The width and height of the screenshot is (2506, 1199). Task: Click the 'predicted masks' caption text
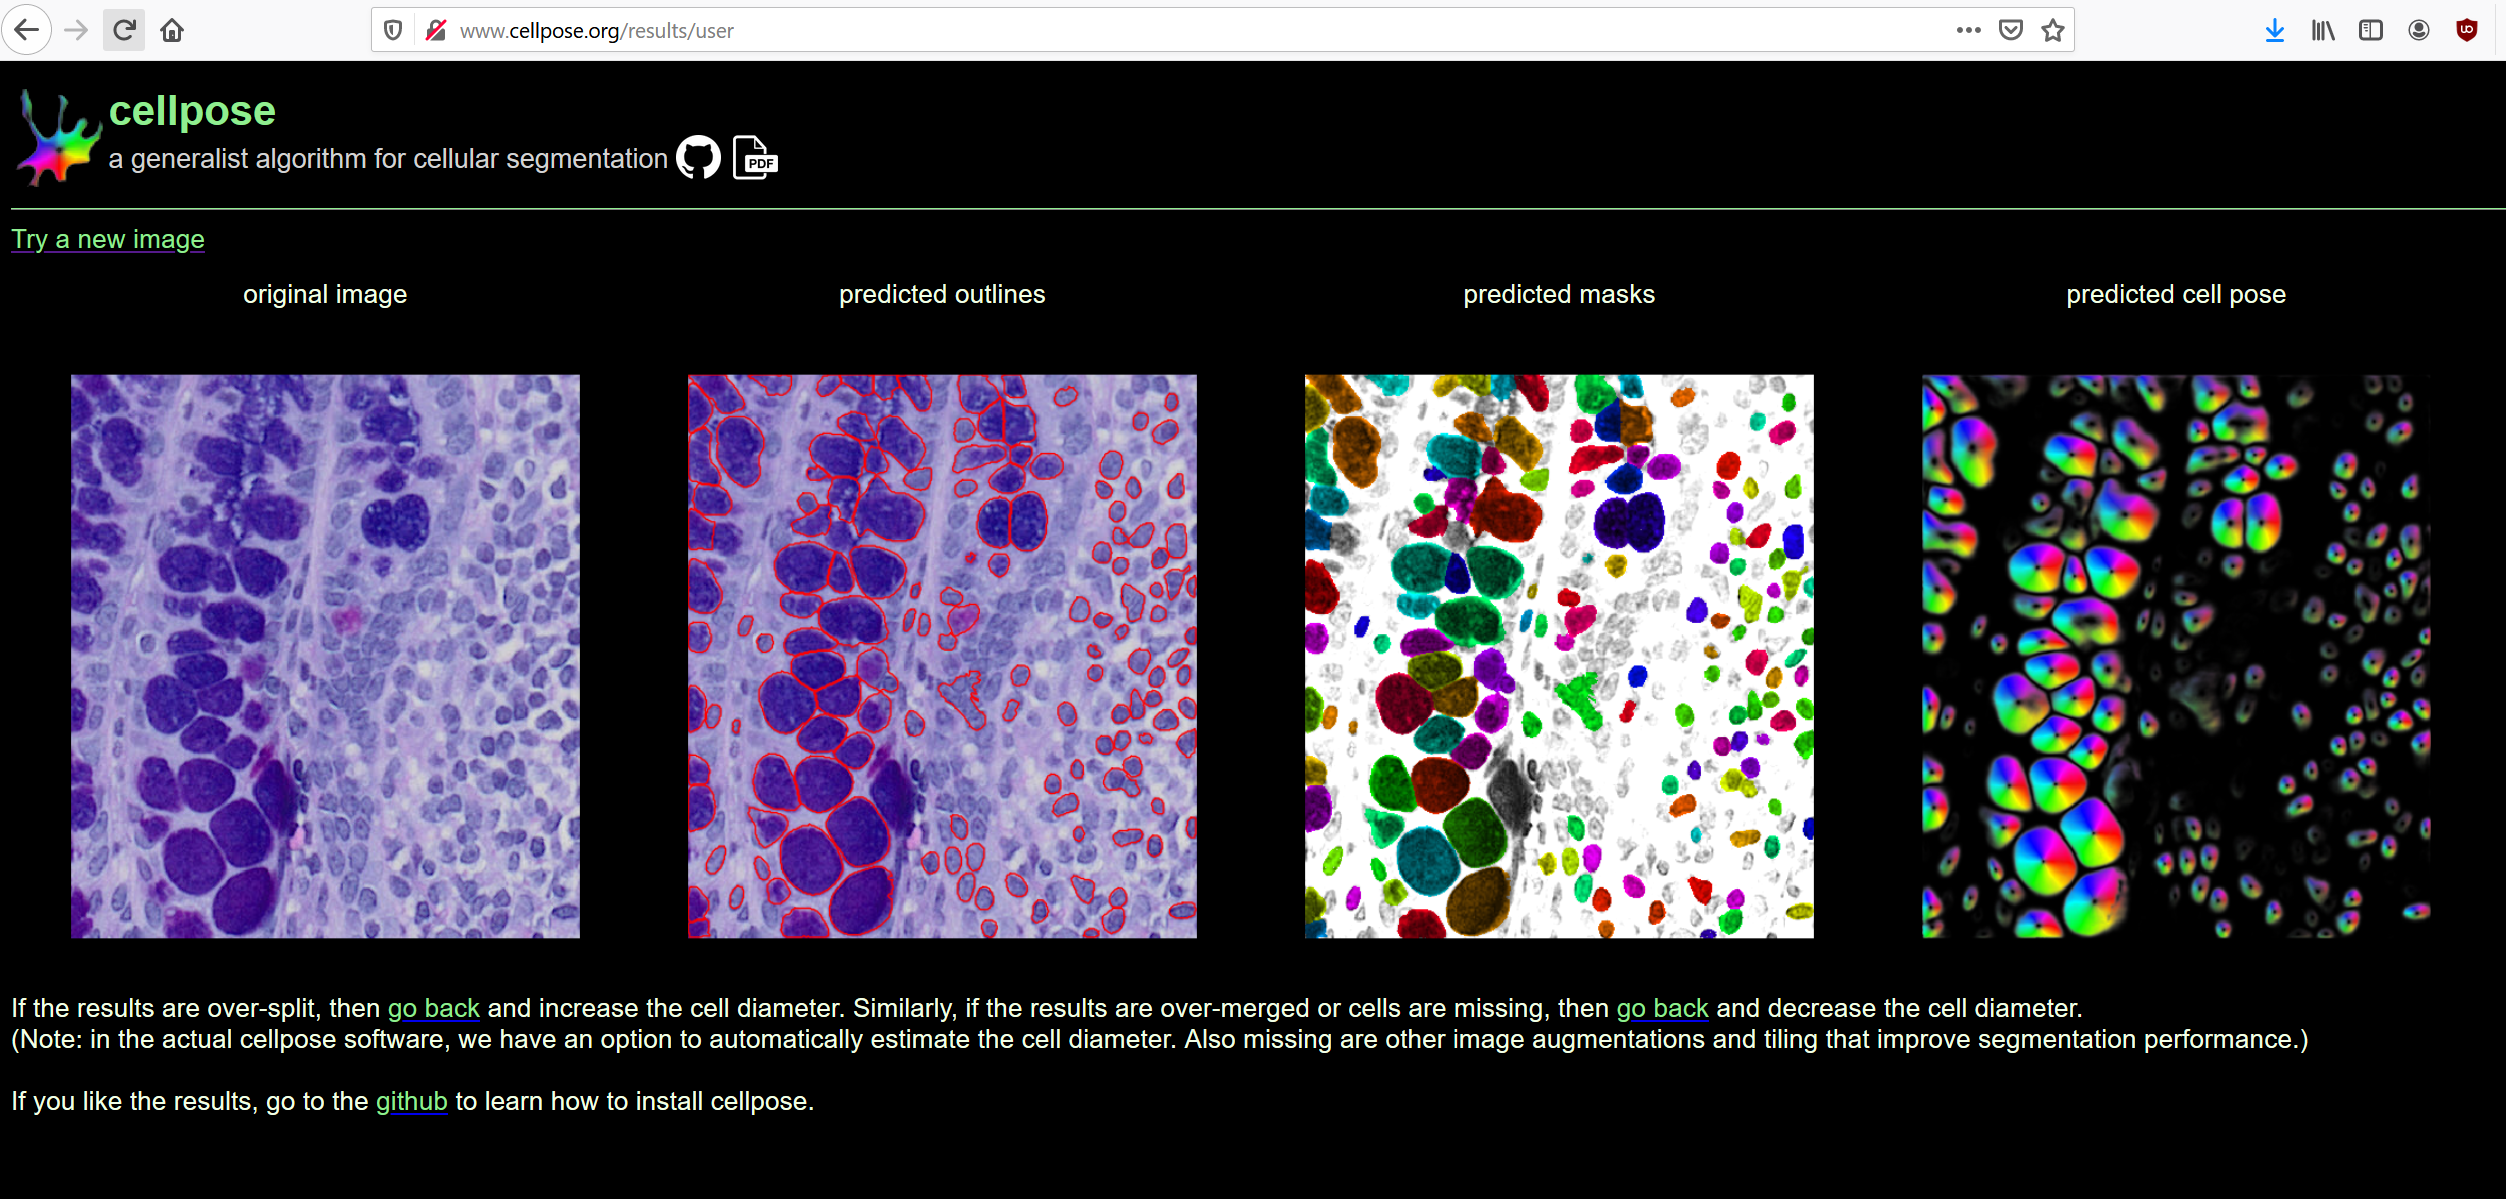coord(1559,294)
